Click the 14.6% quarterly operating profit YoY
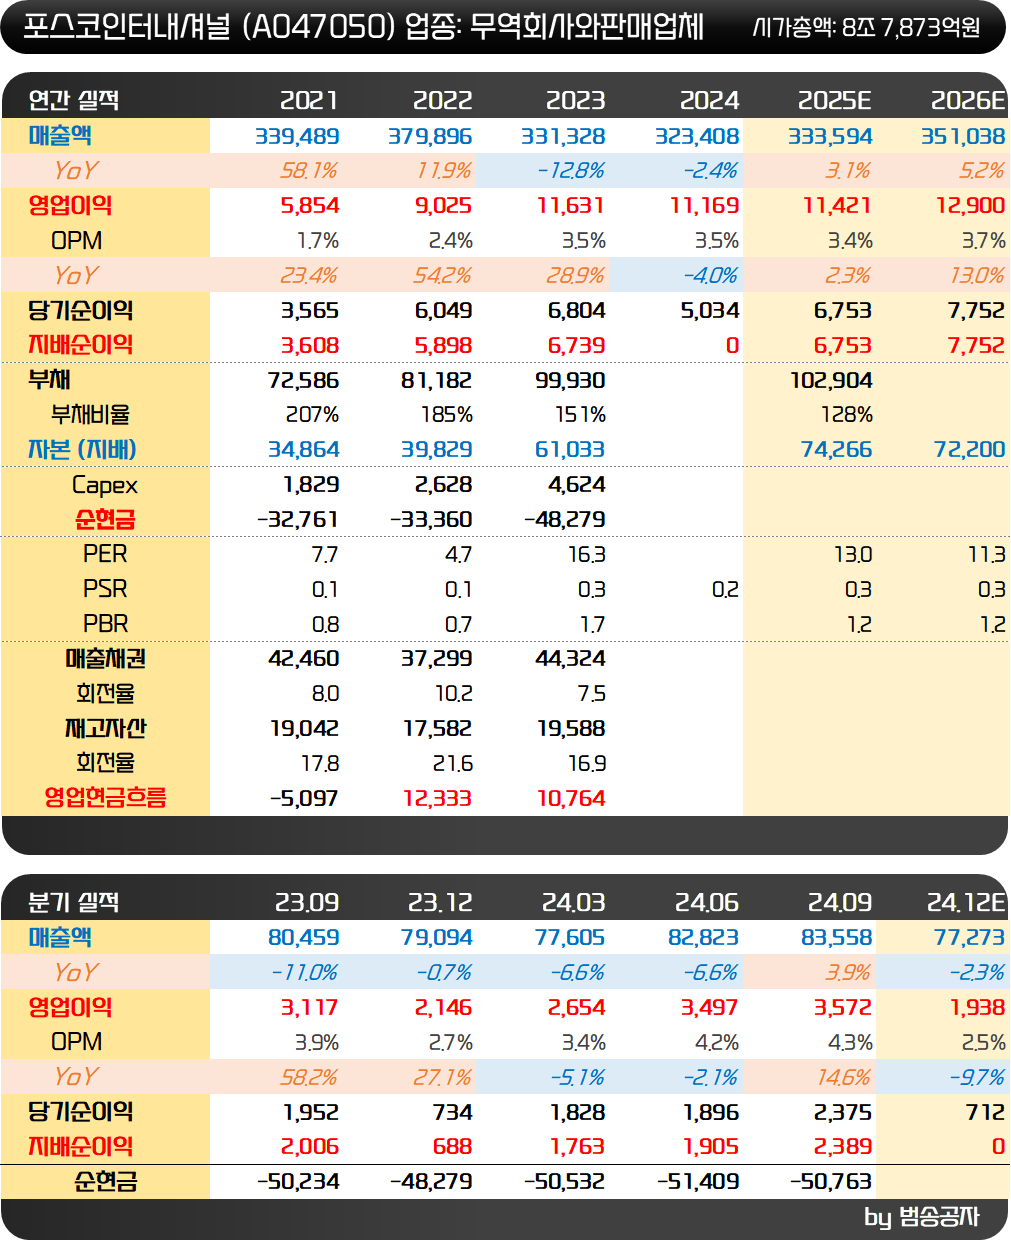The height and width of the screenshot is (1240, 1011). (x=844, y=1077)
